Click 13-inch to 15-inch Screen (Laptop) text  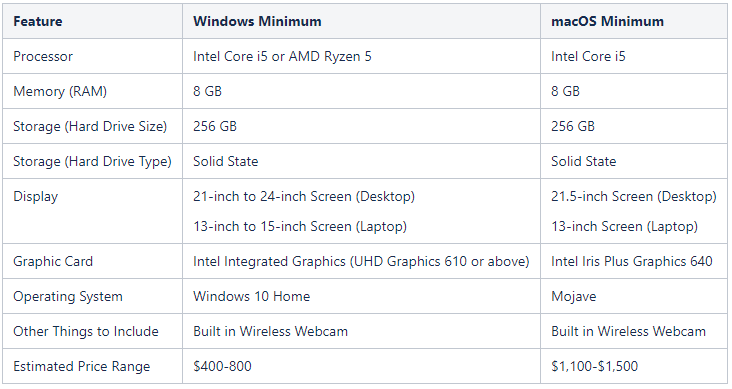pyautogui.click(x=300, y=226)
